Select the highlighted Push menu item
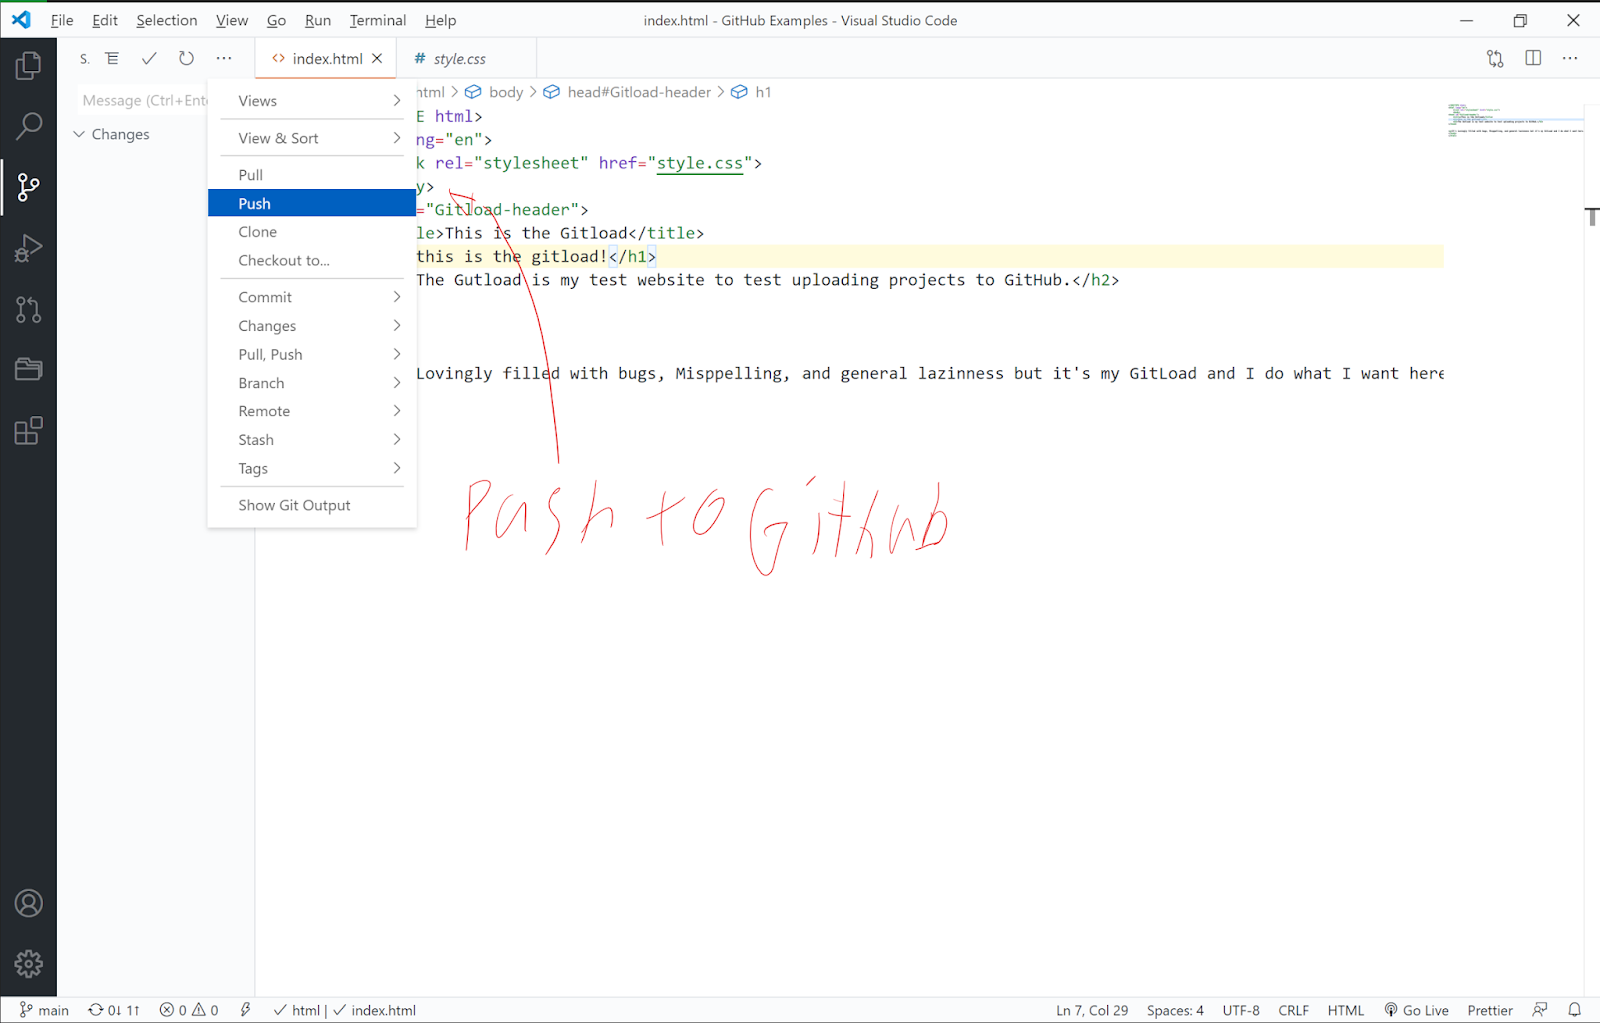The height and width of the screenshot is (1023, 1600). tap(312, 203)
